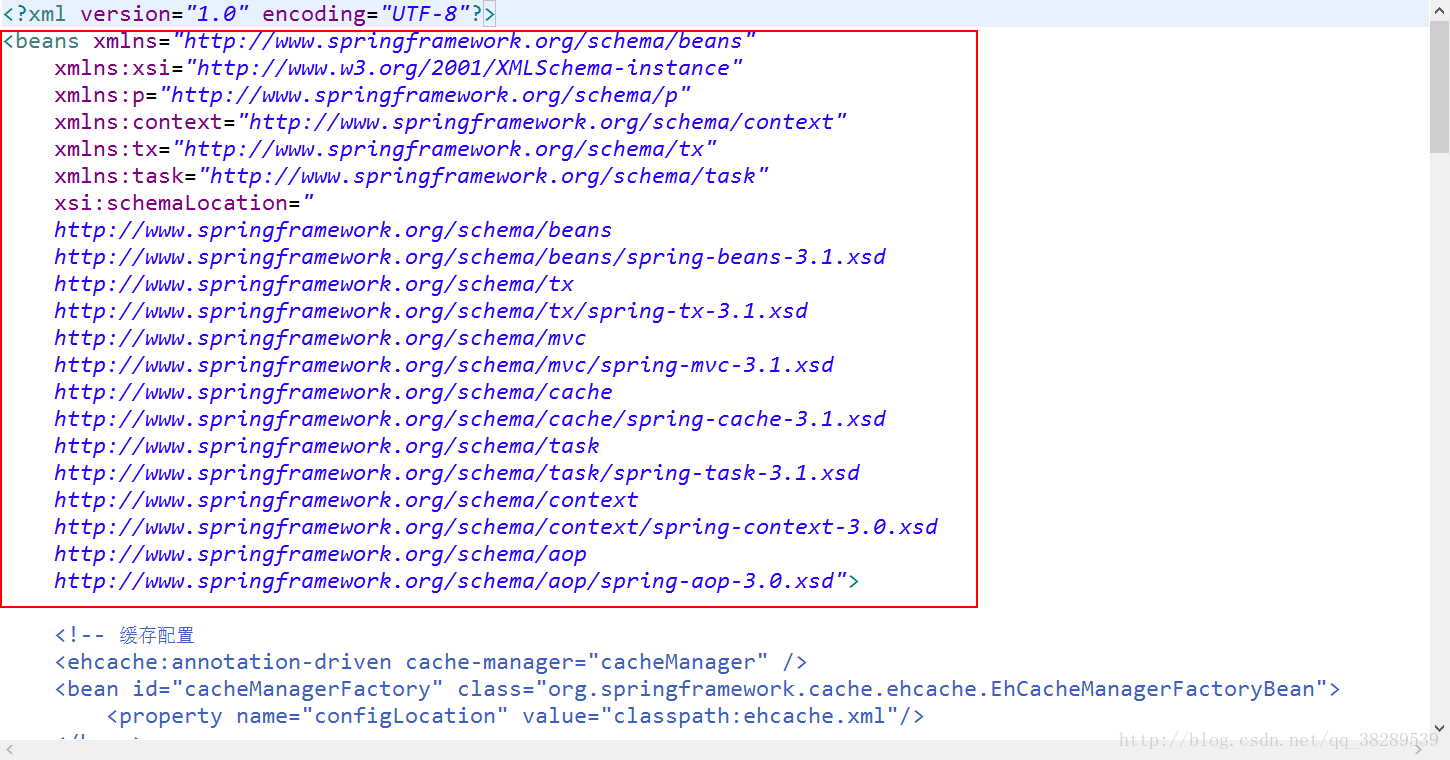This screenshot has height=760, width=1450.
Task: Click the vertical scrollbar up arrow
Action: (x=1439, y=10)
